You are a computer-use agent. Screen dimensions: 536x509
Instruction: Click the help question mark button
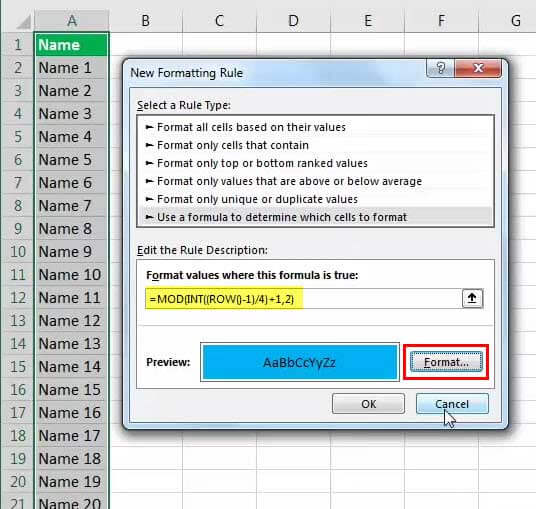click(441, 68)
